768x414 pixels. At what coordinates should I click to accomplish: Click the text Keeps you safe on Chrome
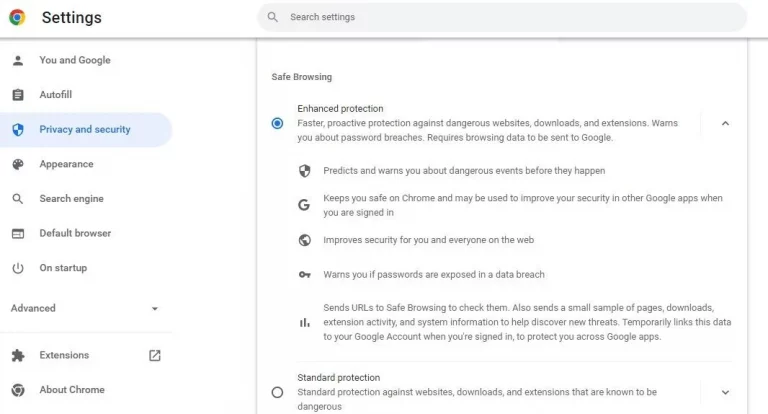[x=523, y=205]
